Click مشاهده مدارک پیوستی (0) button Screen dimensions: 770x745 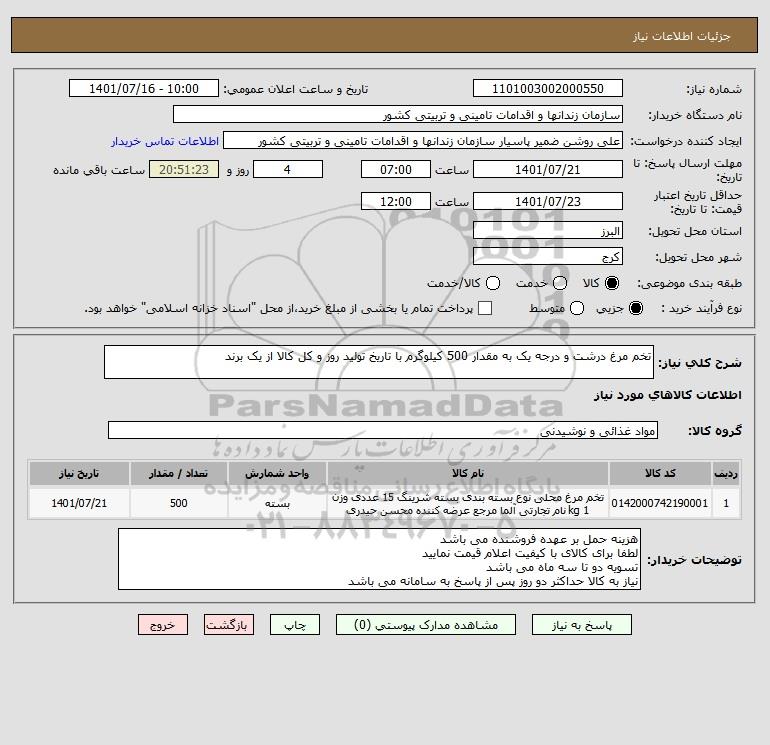click(426, 625)
